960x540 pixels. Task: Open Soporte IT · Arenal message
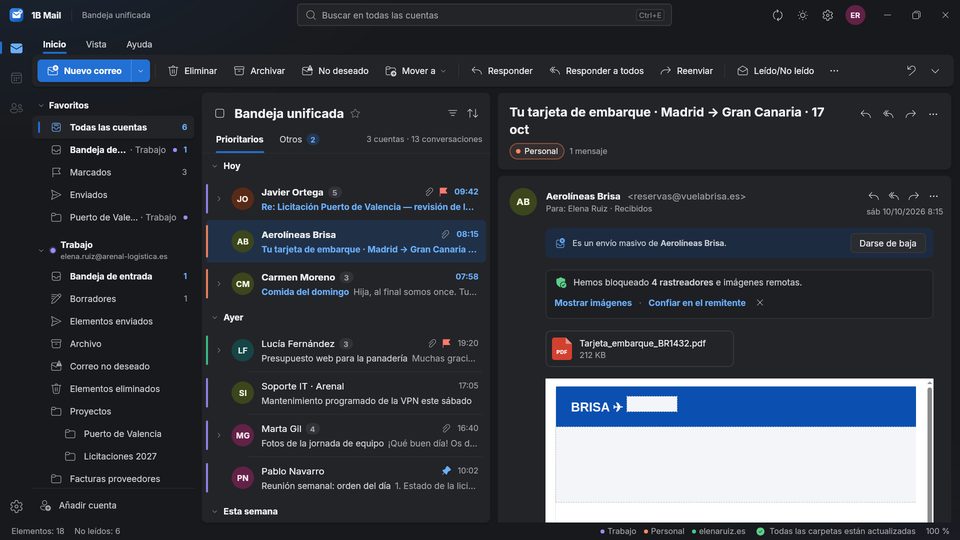pyautogui.click(x=347, y=394)
